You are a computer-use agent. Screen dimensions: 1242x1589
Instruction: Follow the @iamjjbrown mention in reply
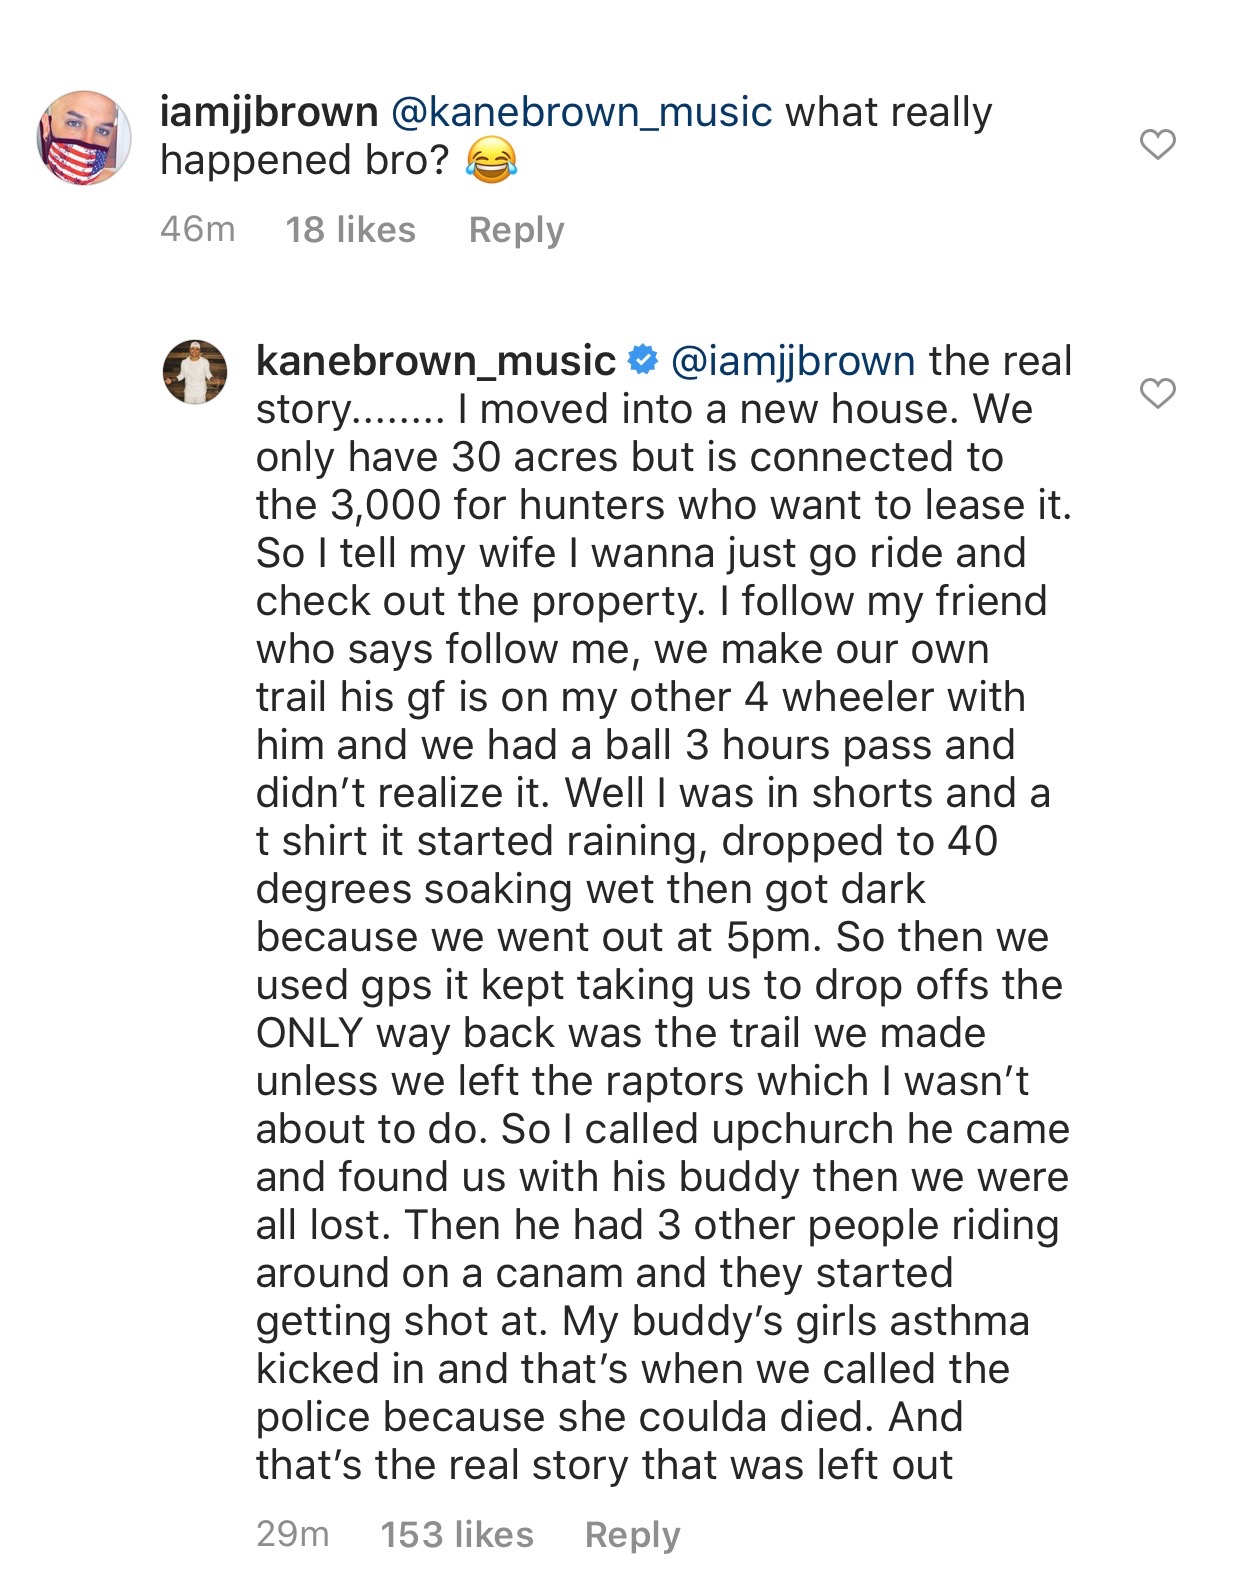tap(793, 361)
